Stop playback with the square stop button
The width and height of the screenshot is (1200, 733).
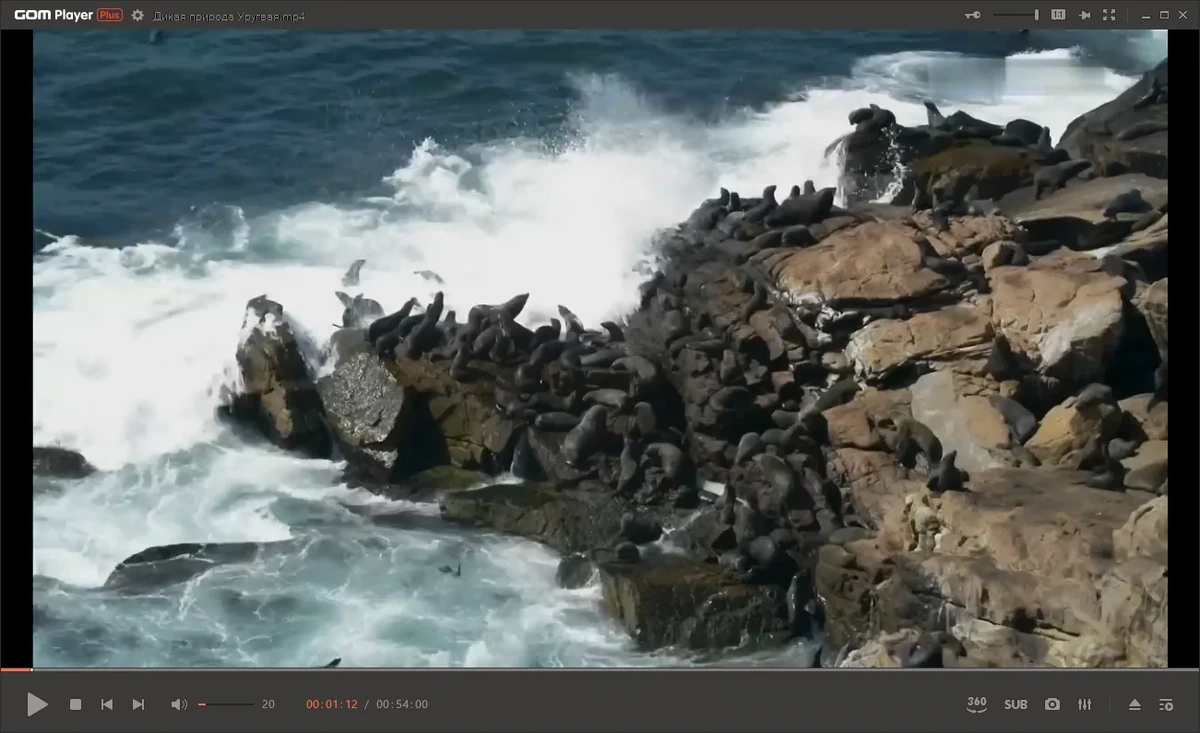75,704
